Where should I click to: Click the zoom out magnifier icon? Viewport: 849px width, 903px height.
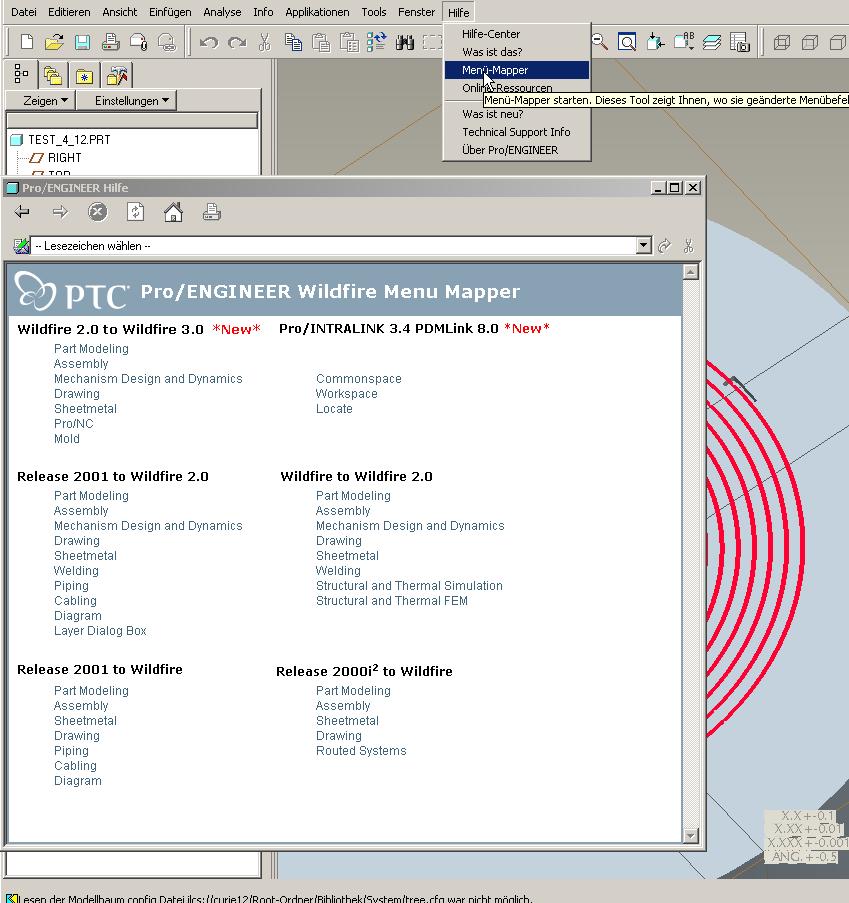click(x=600, y=42)
